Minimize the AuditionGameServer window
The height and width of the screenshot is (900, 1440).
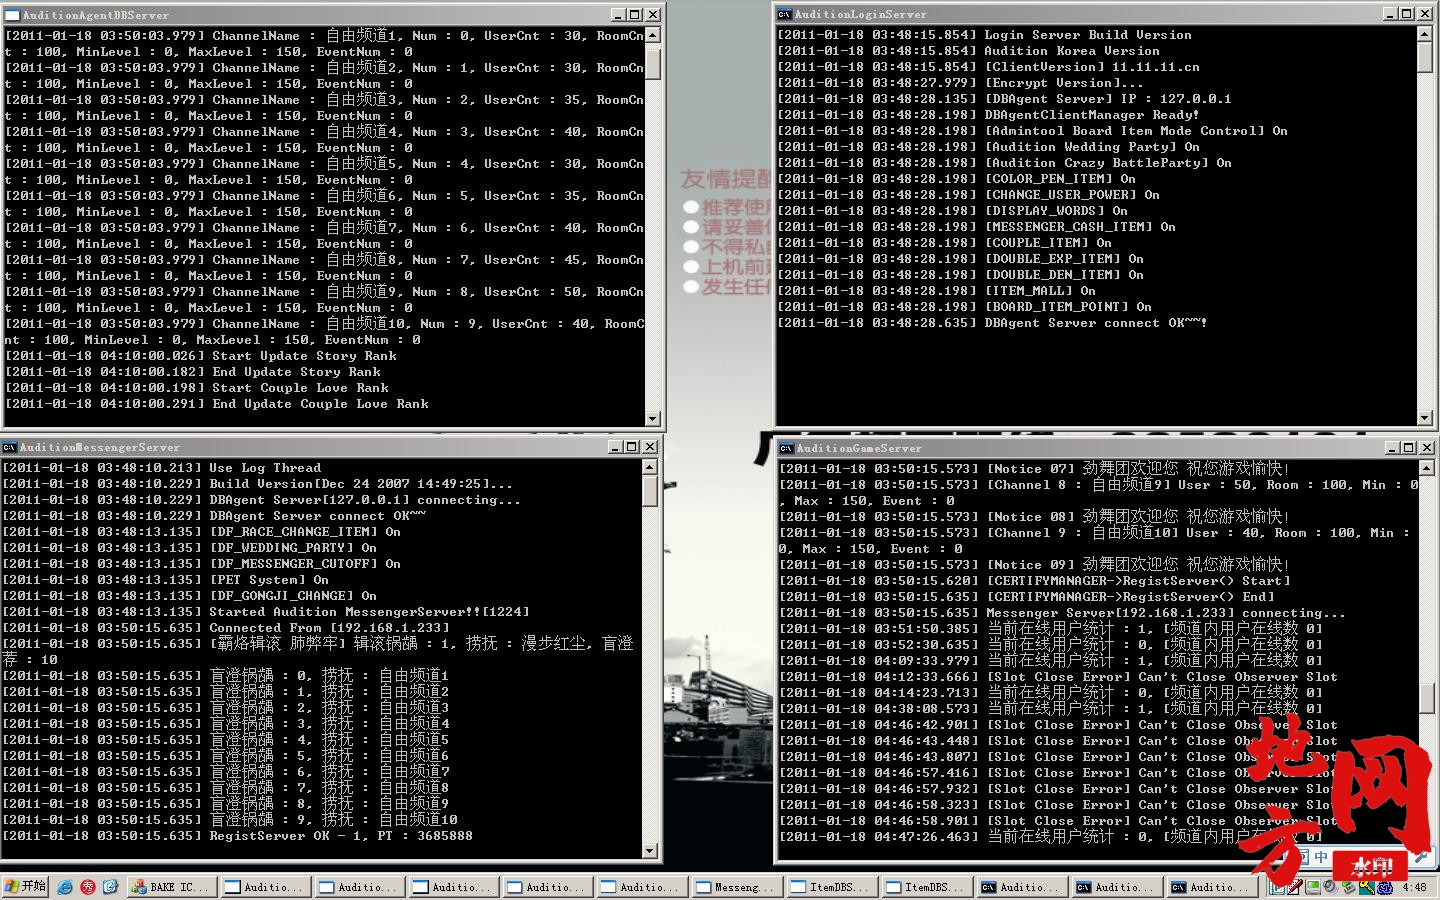point(1393,448)
